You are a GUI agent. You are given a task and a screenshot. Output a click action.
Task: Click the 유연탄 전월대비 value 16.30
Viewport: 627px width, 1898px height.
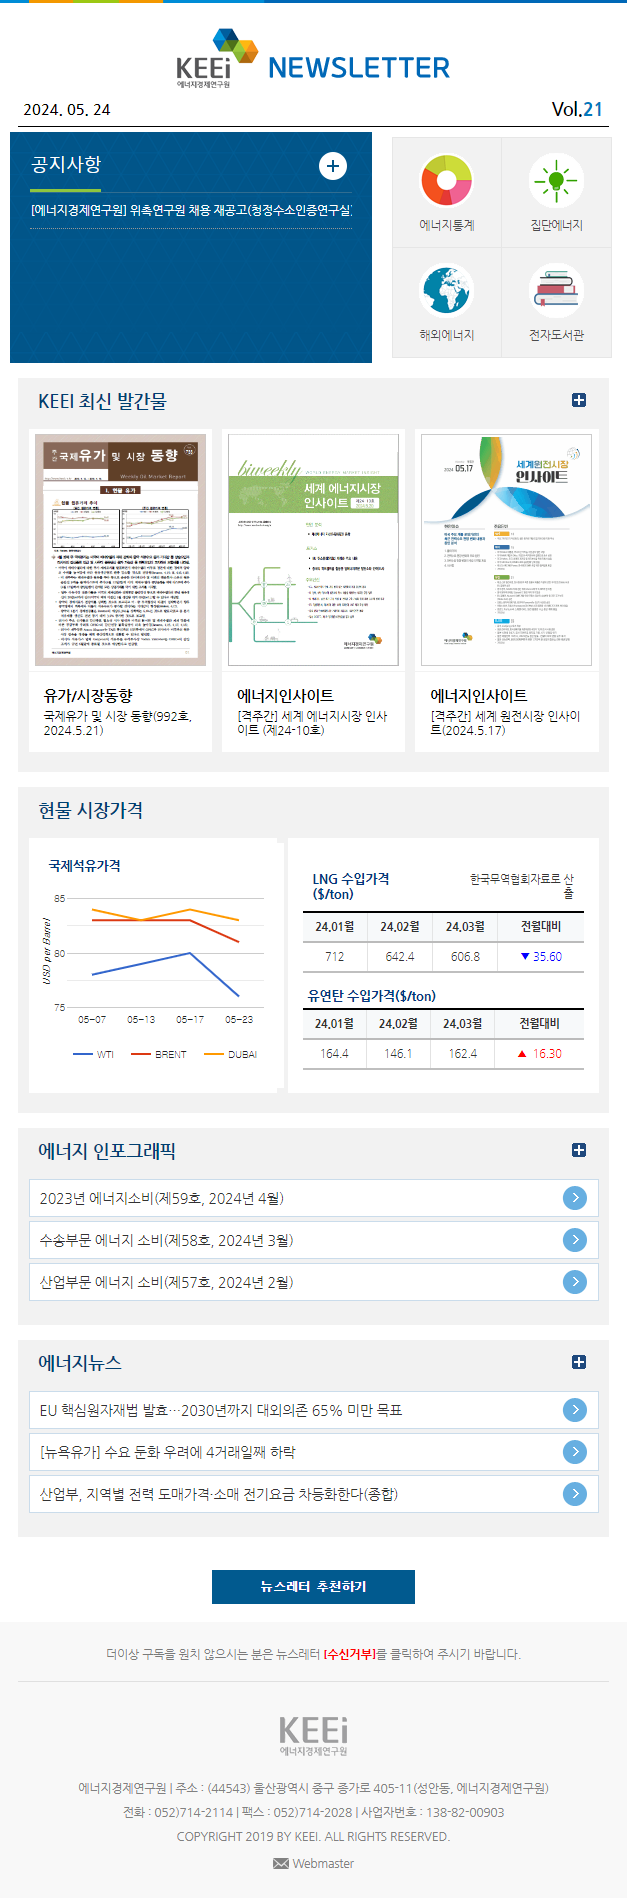tap(539, 1054)
